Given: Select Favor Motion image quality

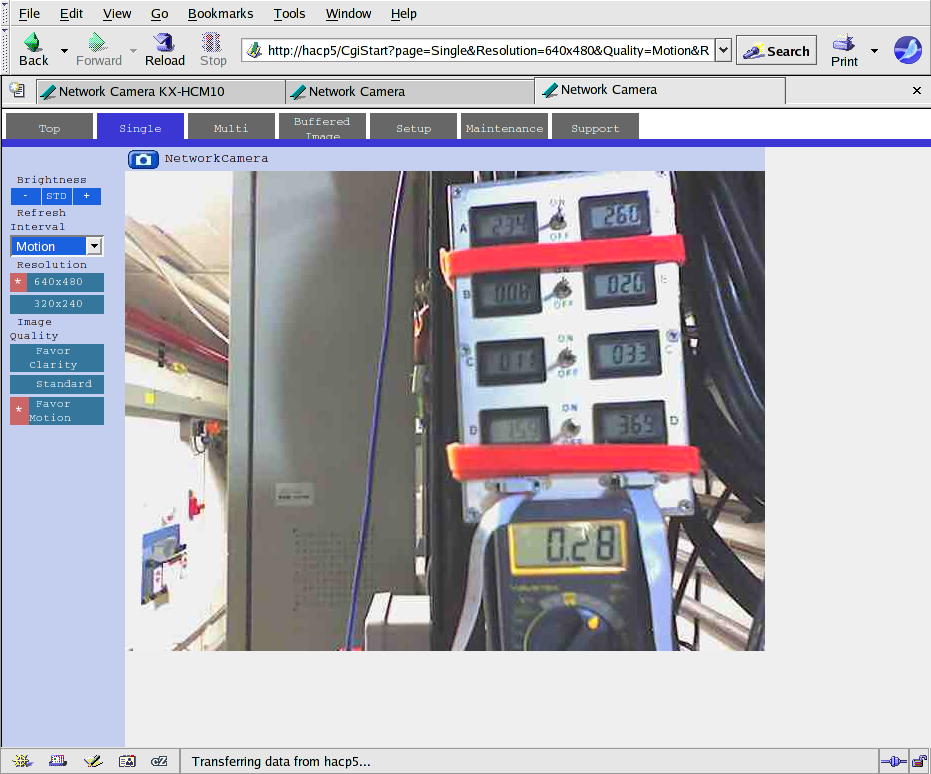Looking at the screenshot, I should [x=57, y=411].
